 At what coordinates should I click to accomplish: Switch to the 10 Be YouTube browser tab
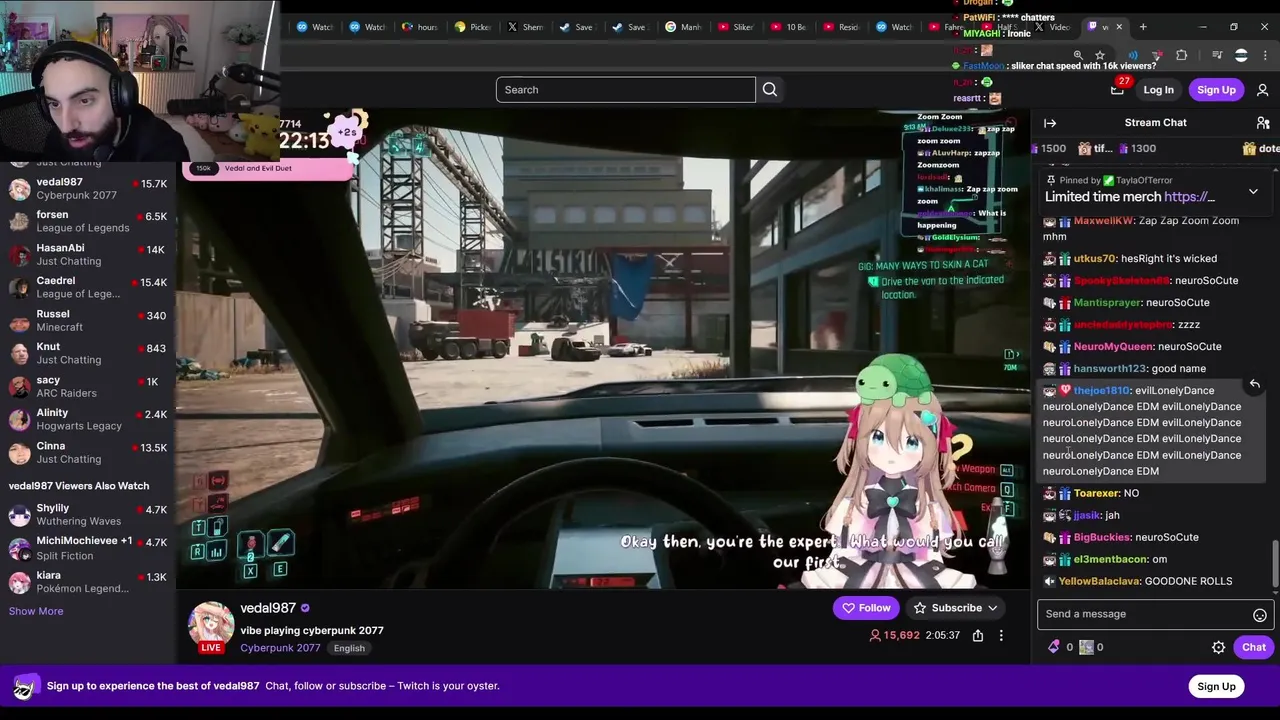point(788,27)
